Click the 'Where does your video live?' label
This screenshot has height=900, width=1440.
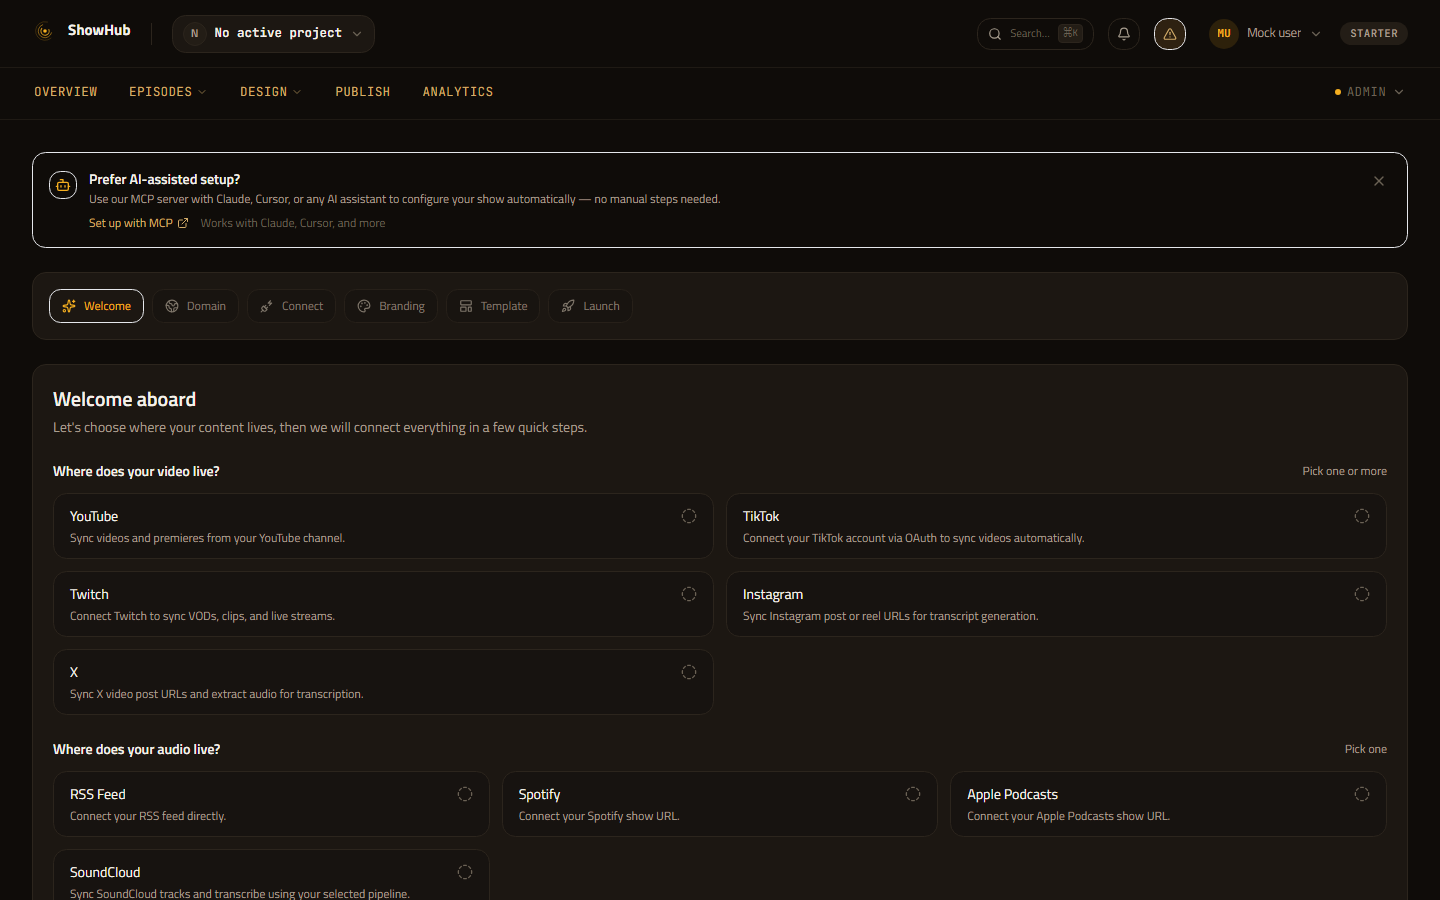tap(136, 471)
